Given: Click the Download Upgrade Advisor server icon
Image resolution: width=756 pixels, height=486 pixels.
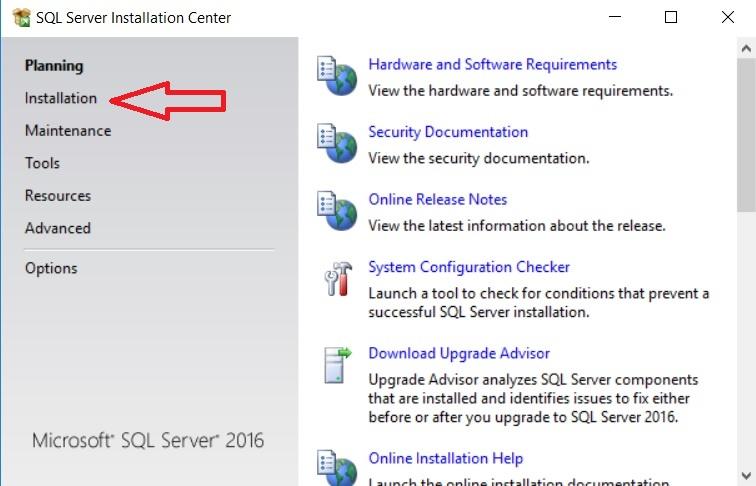Looking at the screenshot, I should (336, 365).
